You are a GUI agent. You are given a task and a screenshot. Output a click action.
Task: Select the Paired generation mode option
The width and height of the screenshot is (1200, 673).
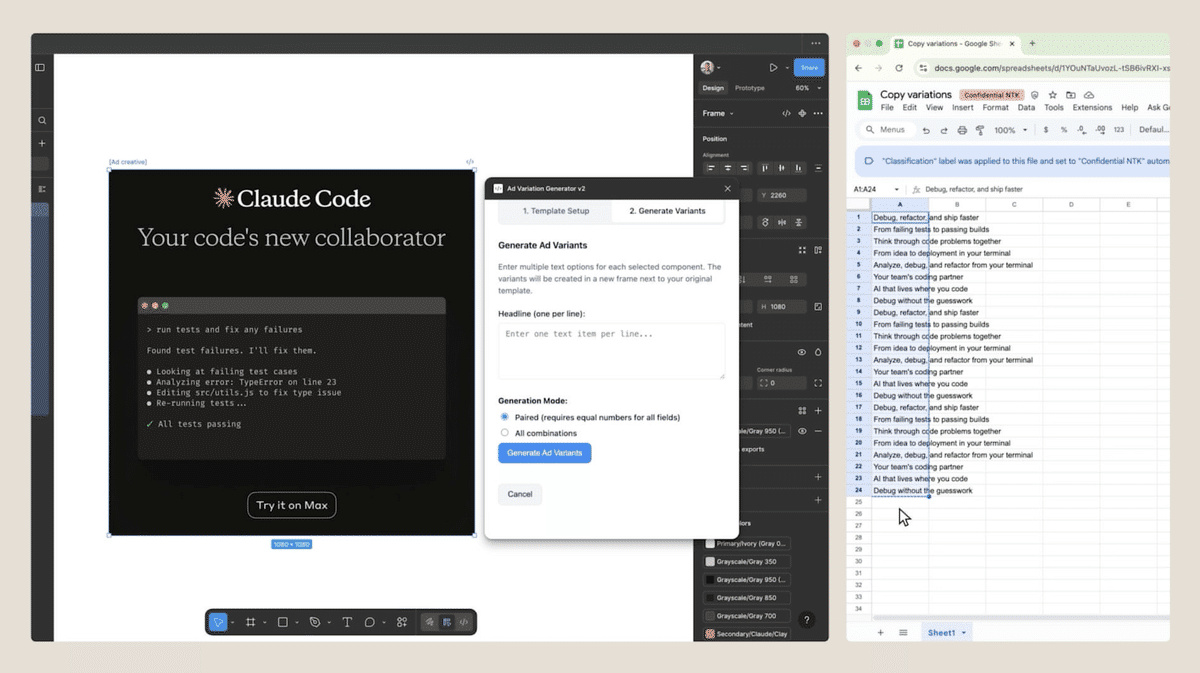point(505,417)
